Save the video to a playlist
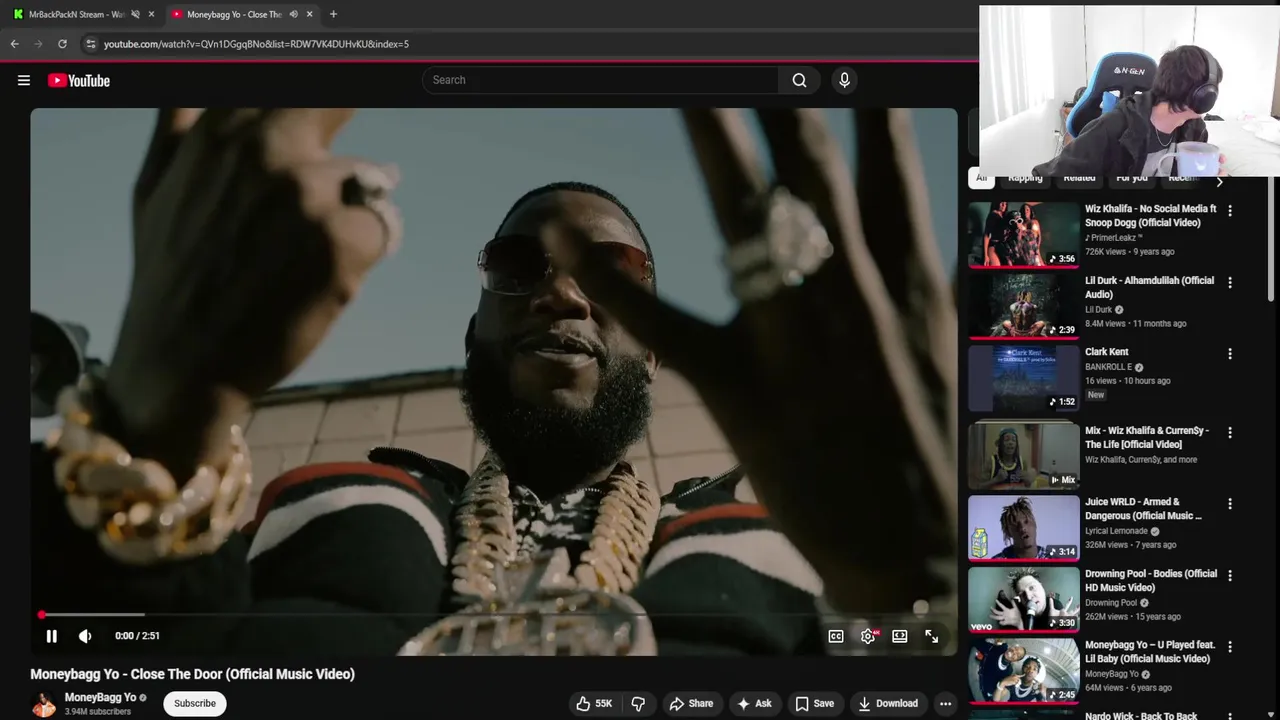 814,704
